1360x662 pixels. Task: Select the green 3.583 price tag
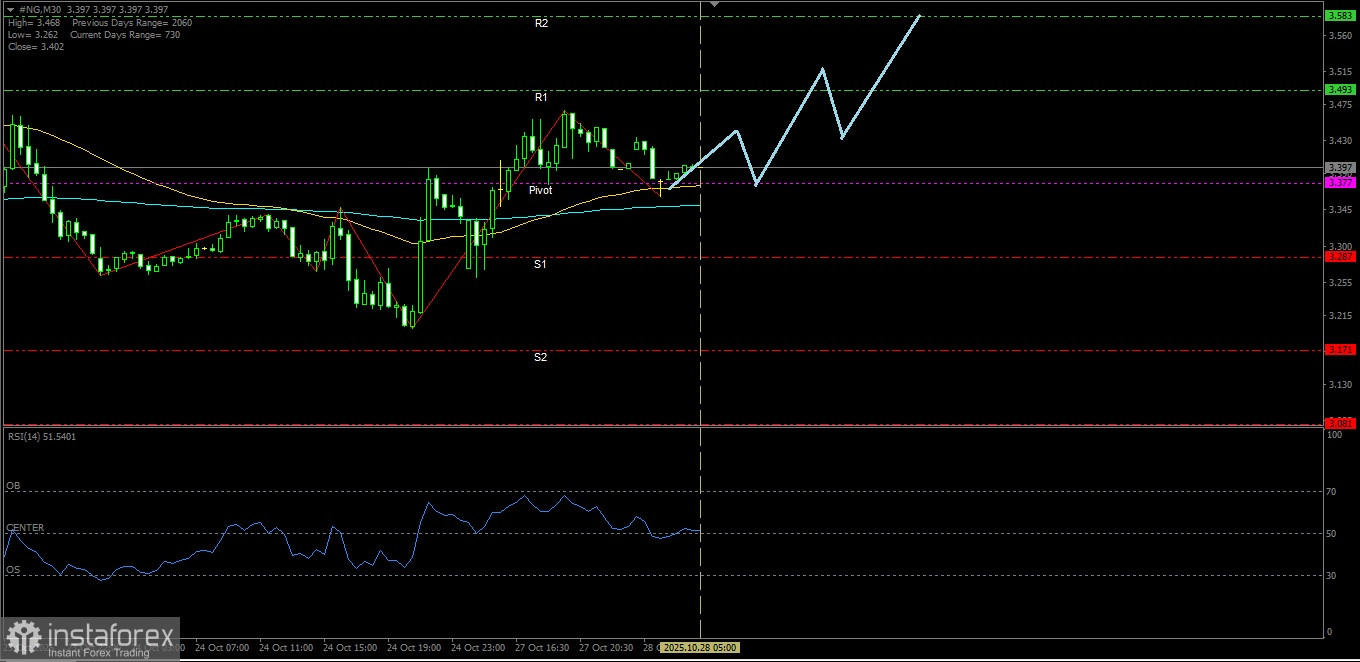1340,15
